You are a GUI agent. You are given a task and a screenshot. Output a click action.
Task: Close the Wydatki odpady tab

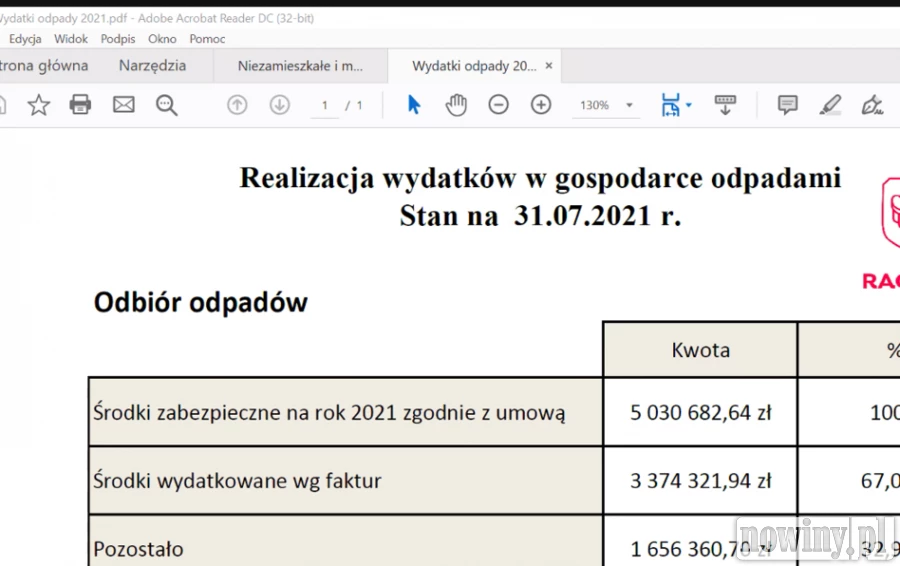[x=549, y=66]
